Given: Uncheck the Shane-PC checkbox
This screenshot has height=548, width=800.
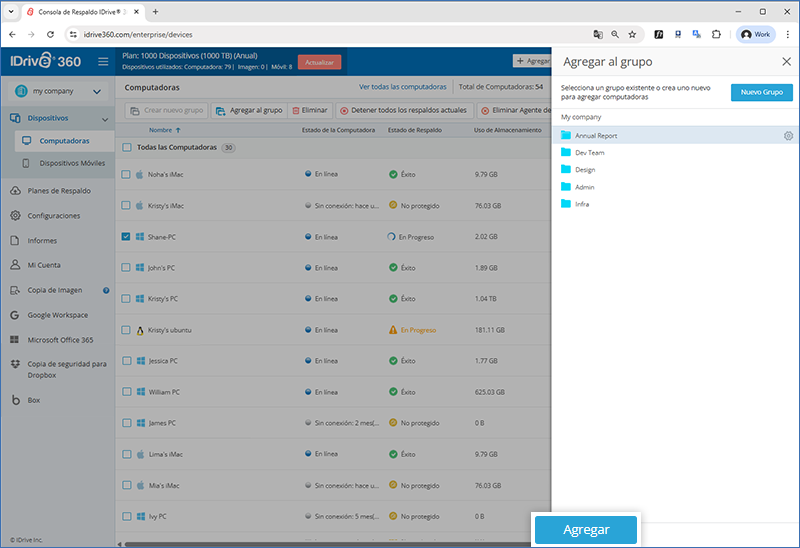Looking at the screenshot, I should 126,237.
